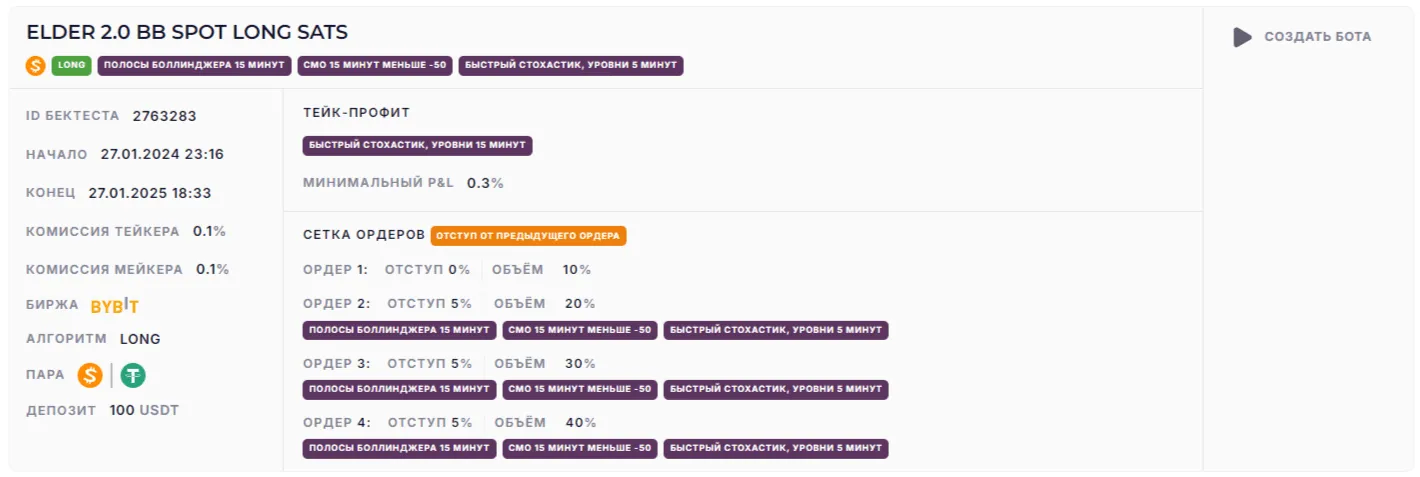Click the Bybit exchange logo
Screen dimensions: 1420x477
(115, 306)
